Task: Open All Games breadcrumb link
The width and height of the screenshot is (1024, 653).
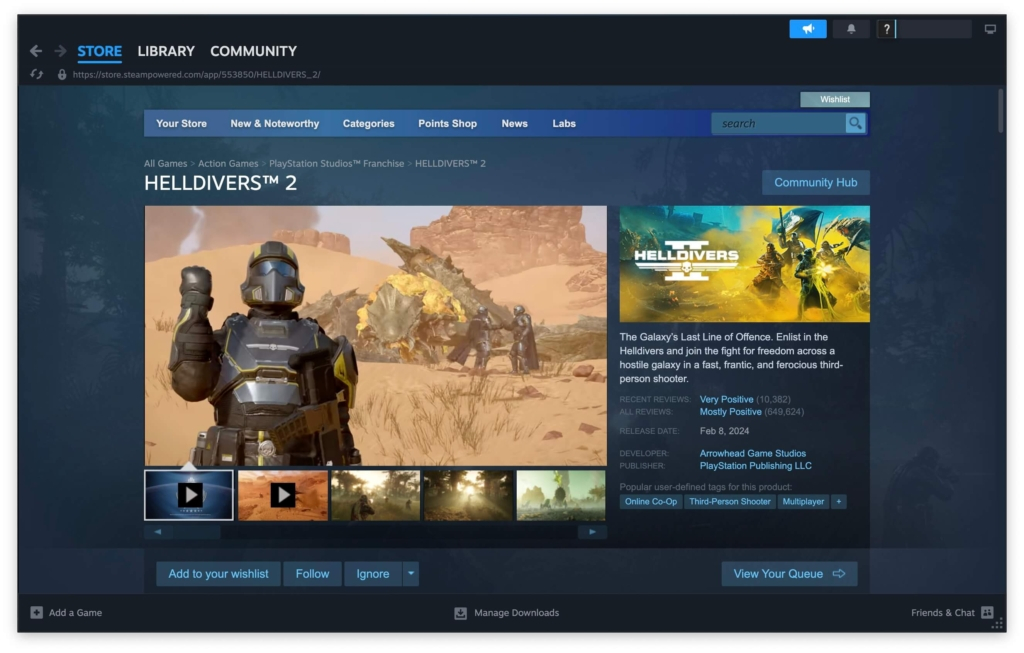Action: tap(165, 163)
